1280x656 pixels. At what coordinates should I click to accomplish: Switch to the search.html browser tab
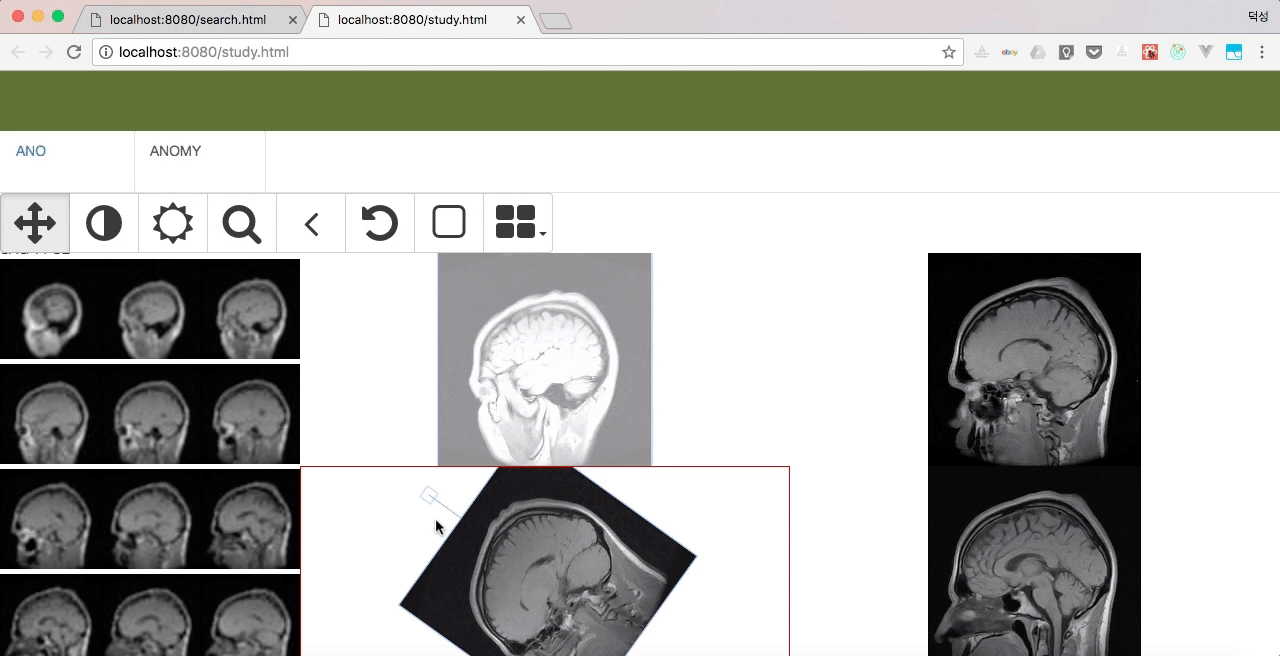pos(188,20)
